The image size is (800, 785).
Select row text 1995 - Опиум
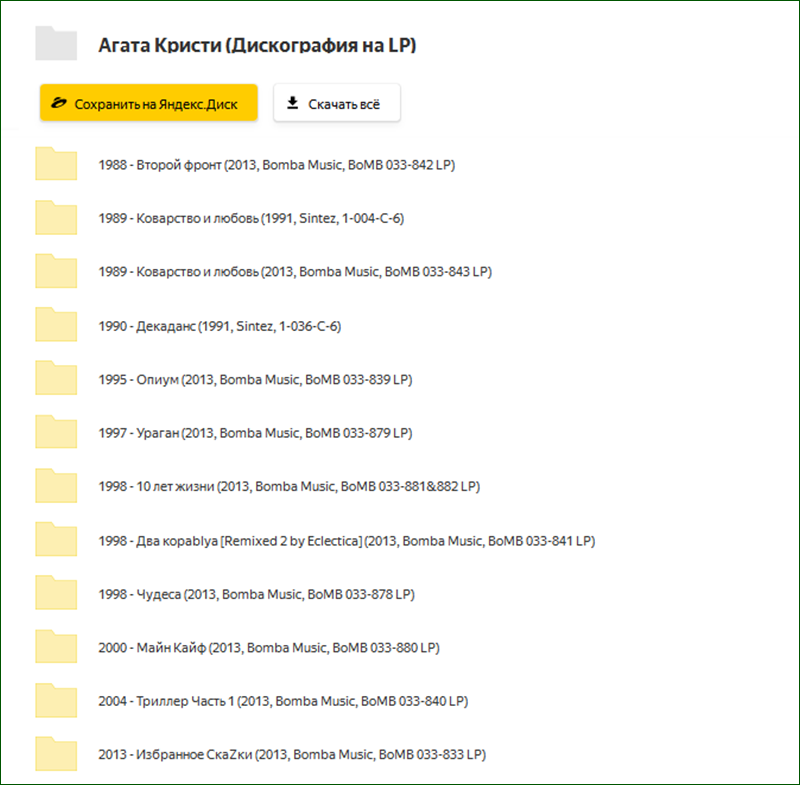click(x=255, y=380)
